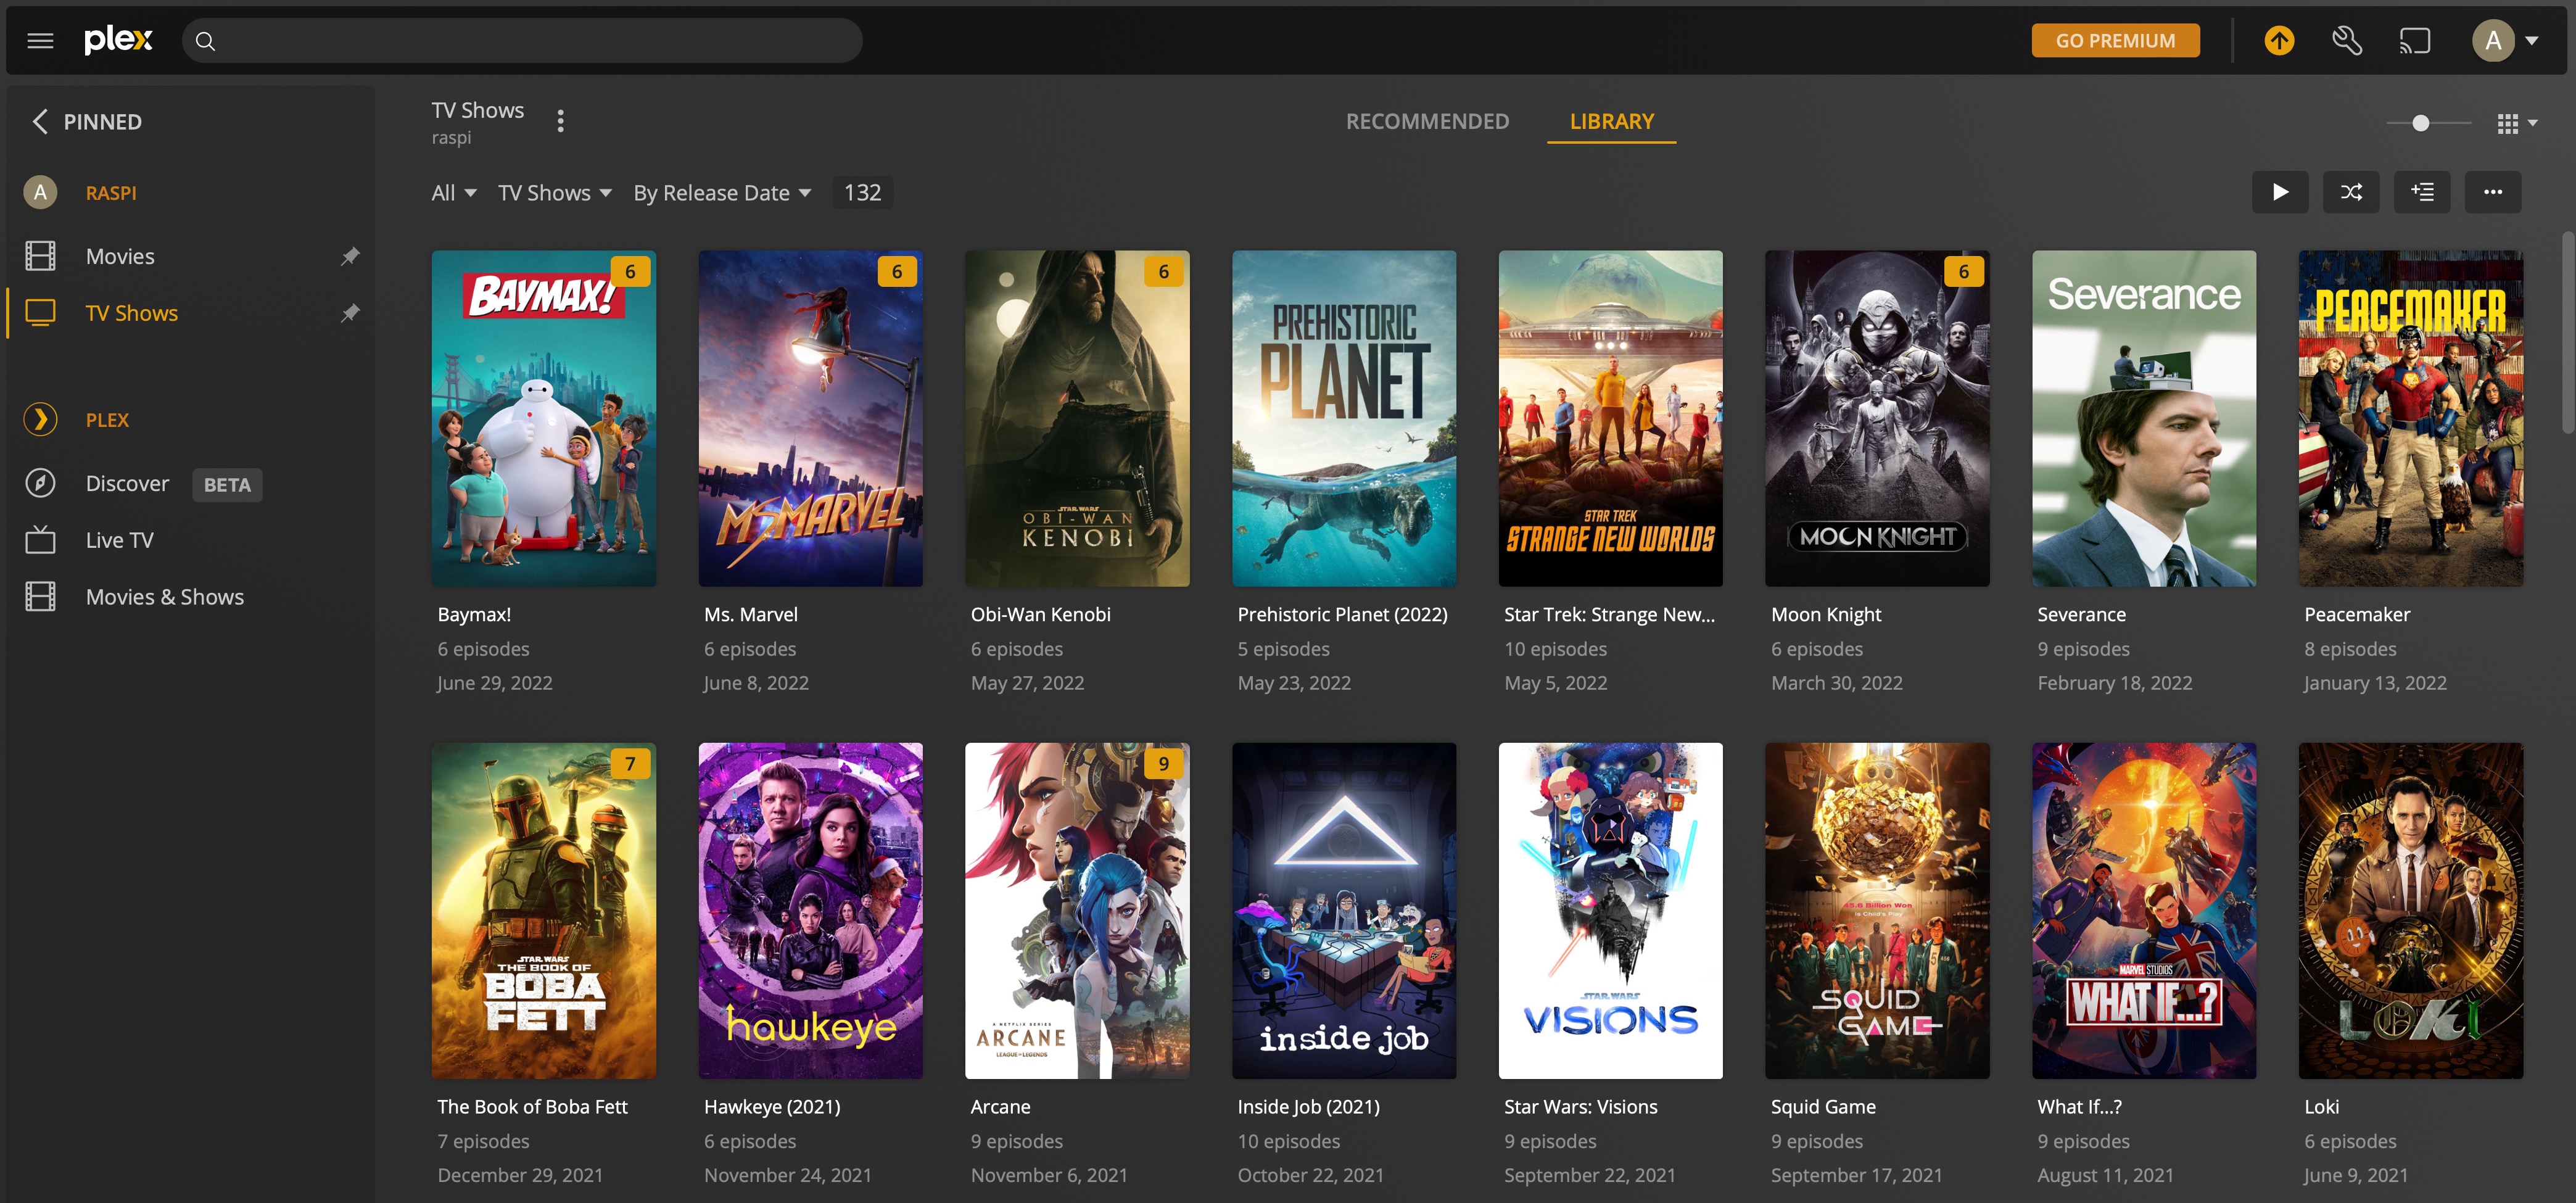Click the settings wrench icon
Image resolution: width=2576 pixels, height=1203 pixels.
point(2346,41)
